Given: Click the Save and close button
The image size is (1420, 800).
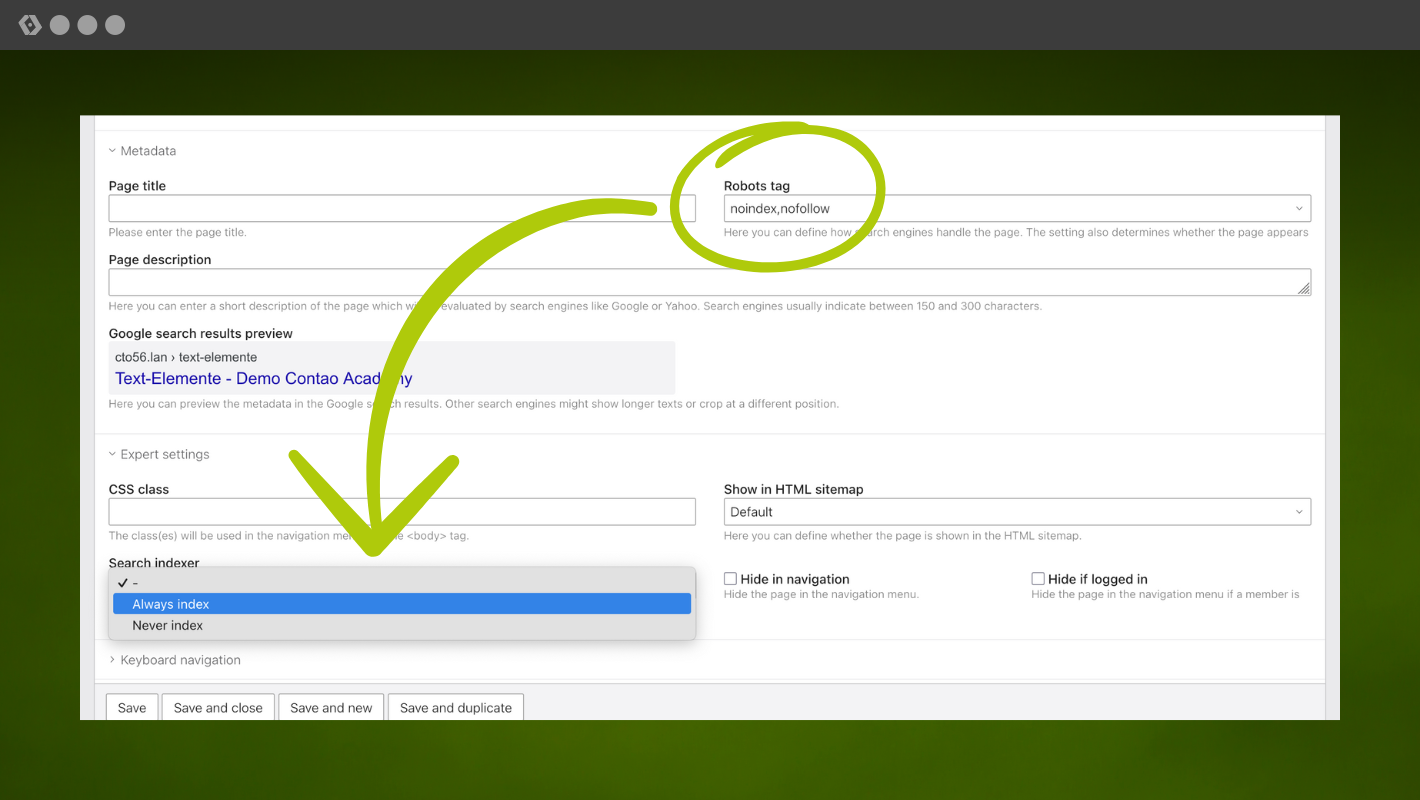Looking at the screenshot, I should tap(218, 707).
